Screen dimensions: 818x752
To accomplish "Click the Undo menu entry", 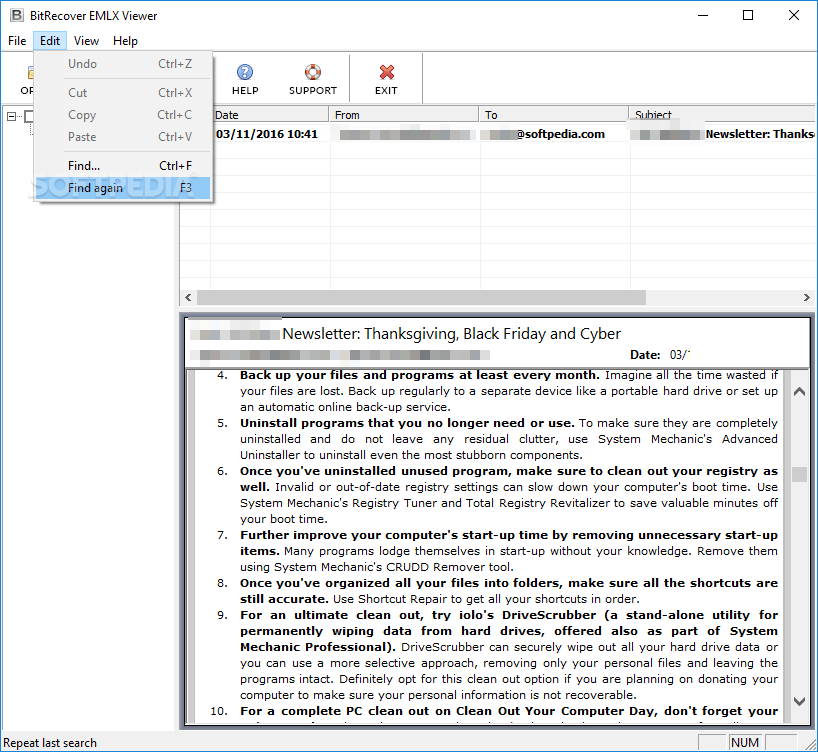I will (x=123, y=64).
